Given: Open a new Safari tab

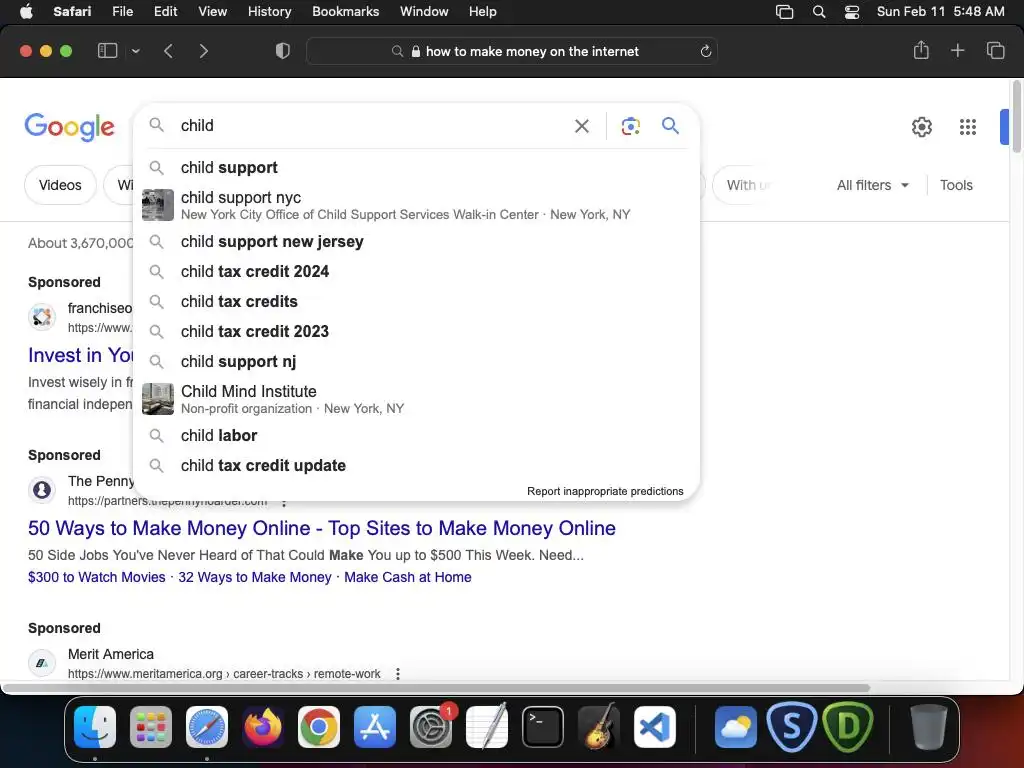Looking at the screenshot, I should [957, 50].
